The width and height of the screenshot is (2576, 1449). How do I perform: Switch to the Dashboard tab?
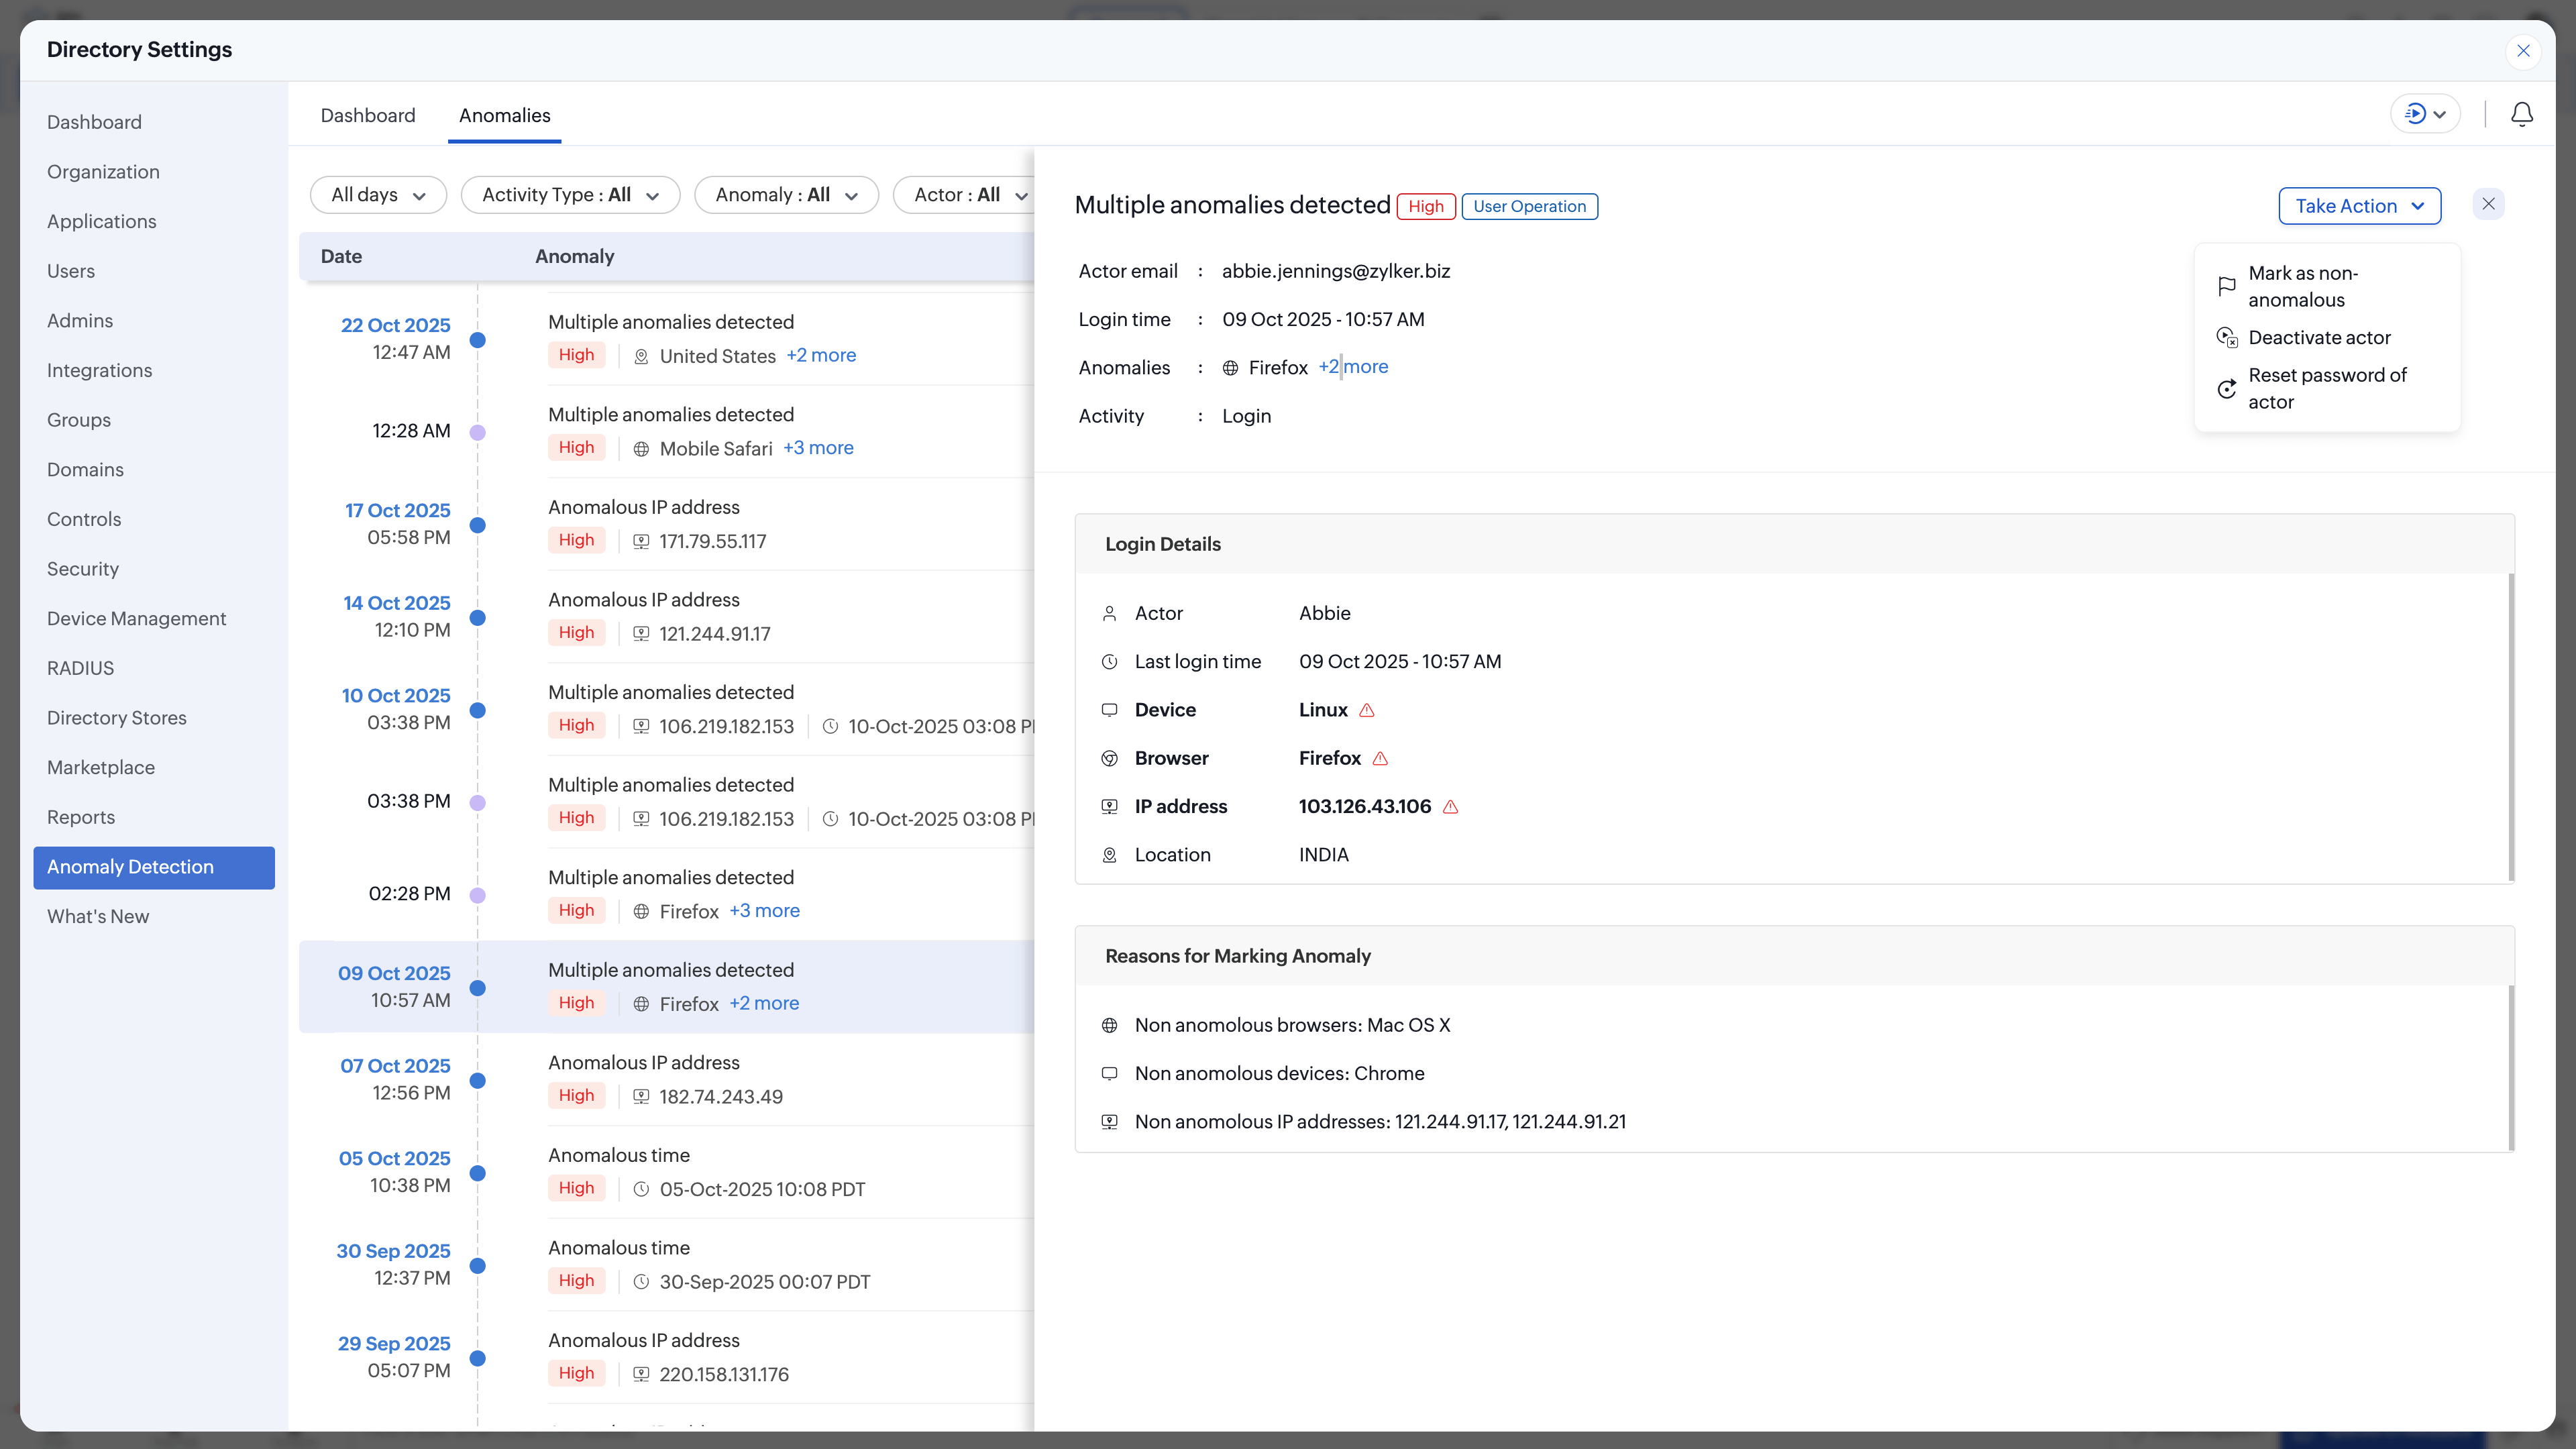point(368,115)
